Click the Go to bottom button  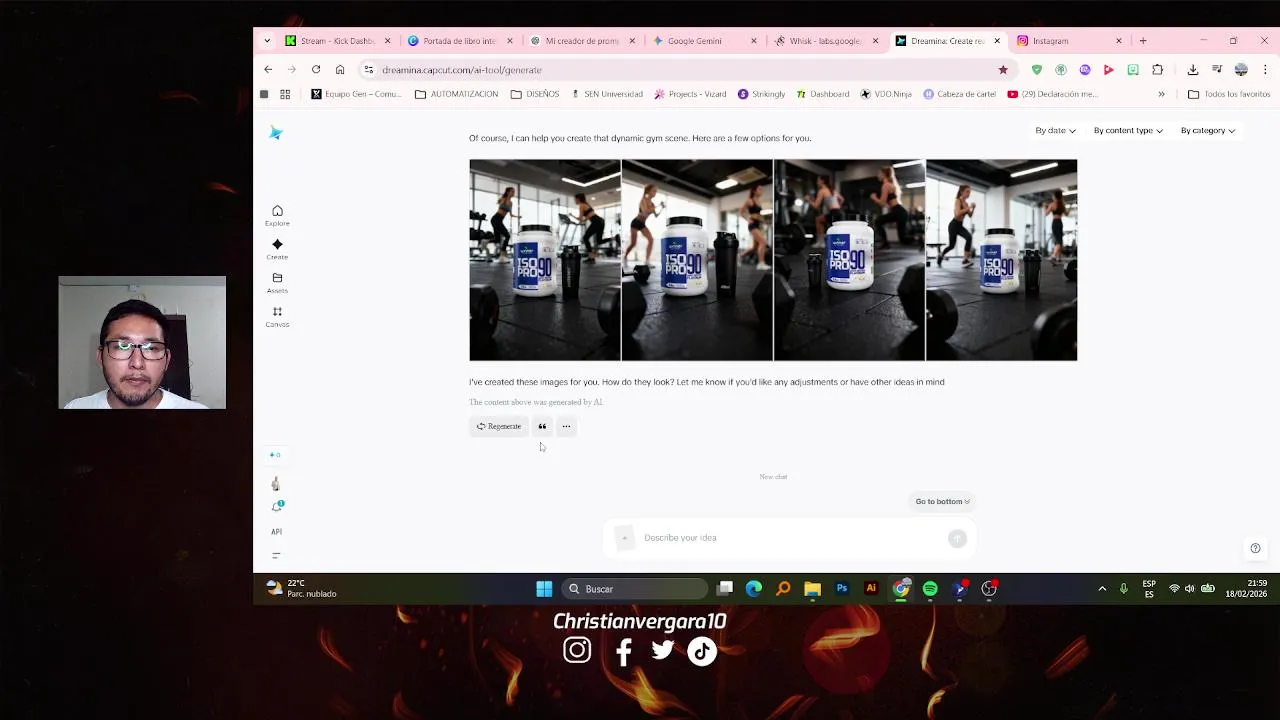pos(943,502)
